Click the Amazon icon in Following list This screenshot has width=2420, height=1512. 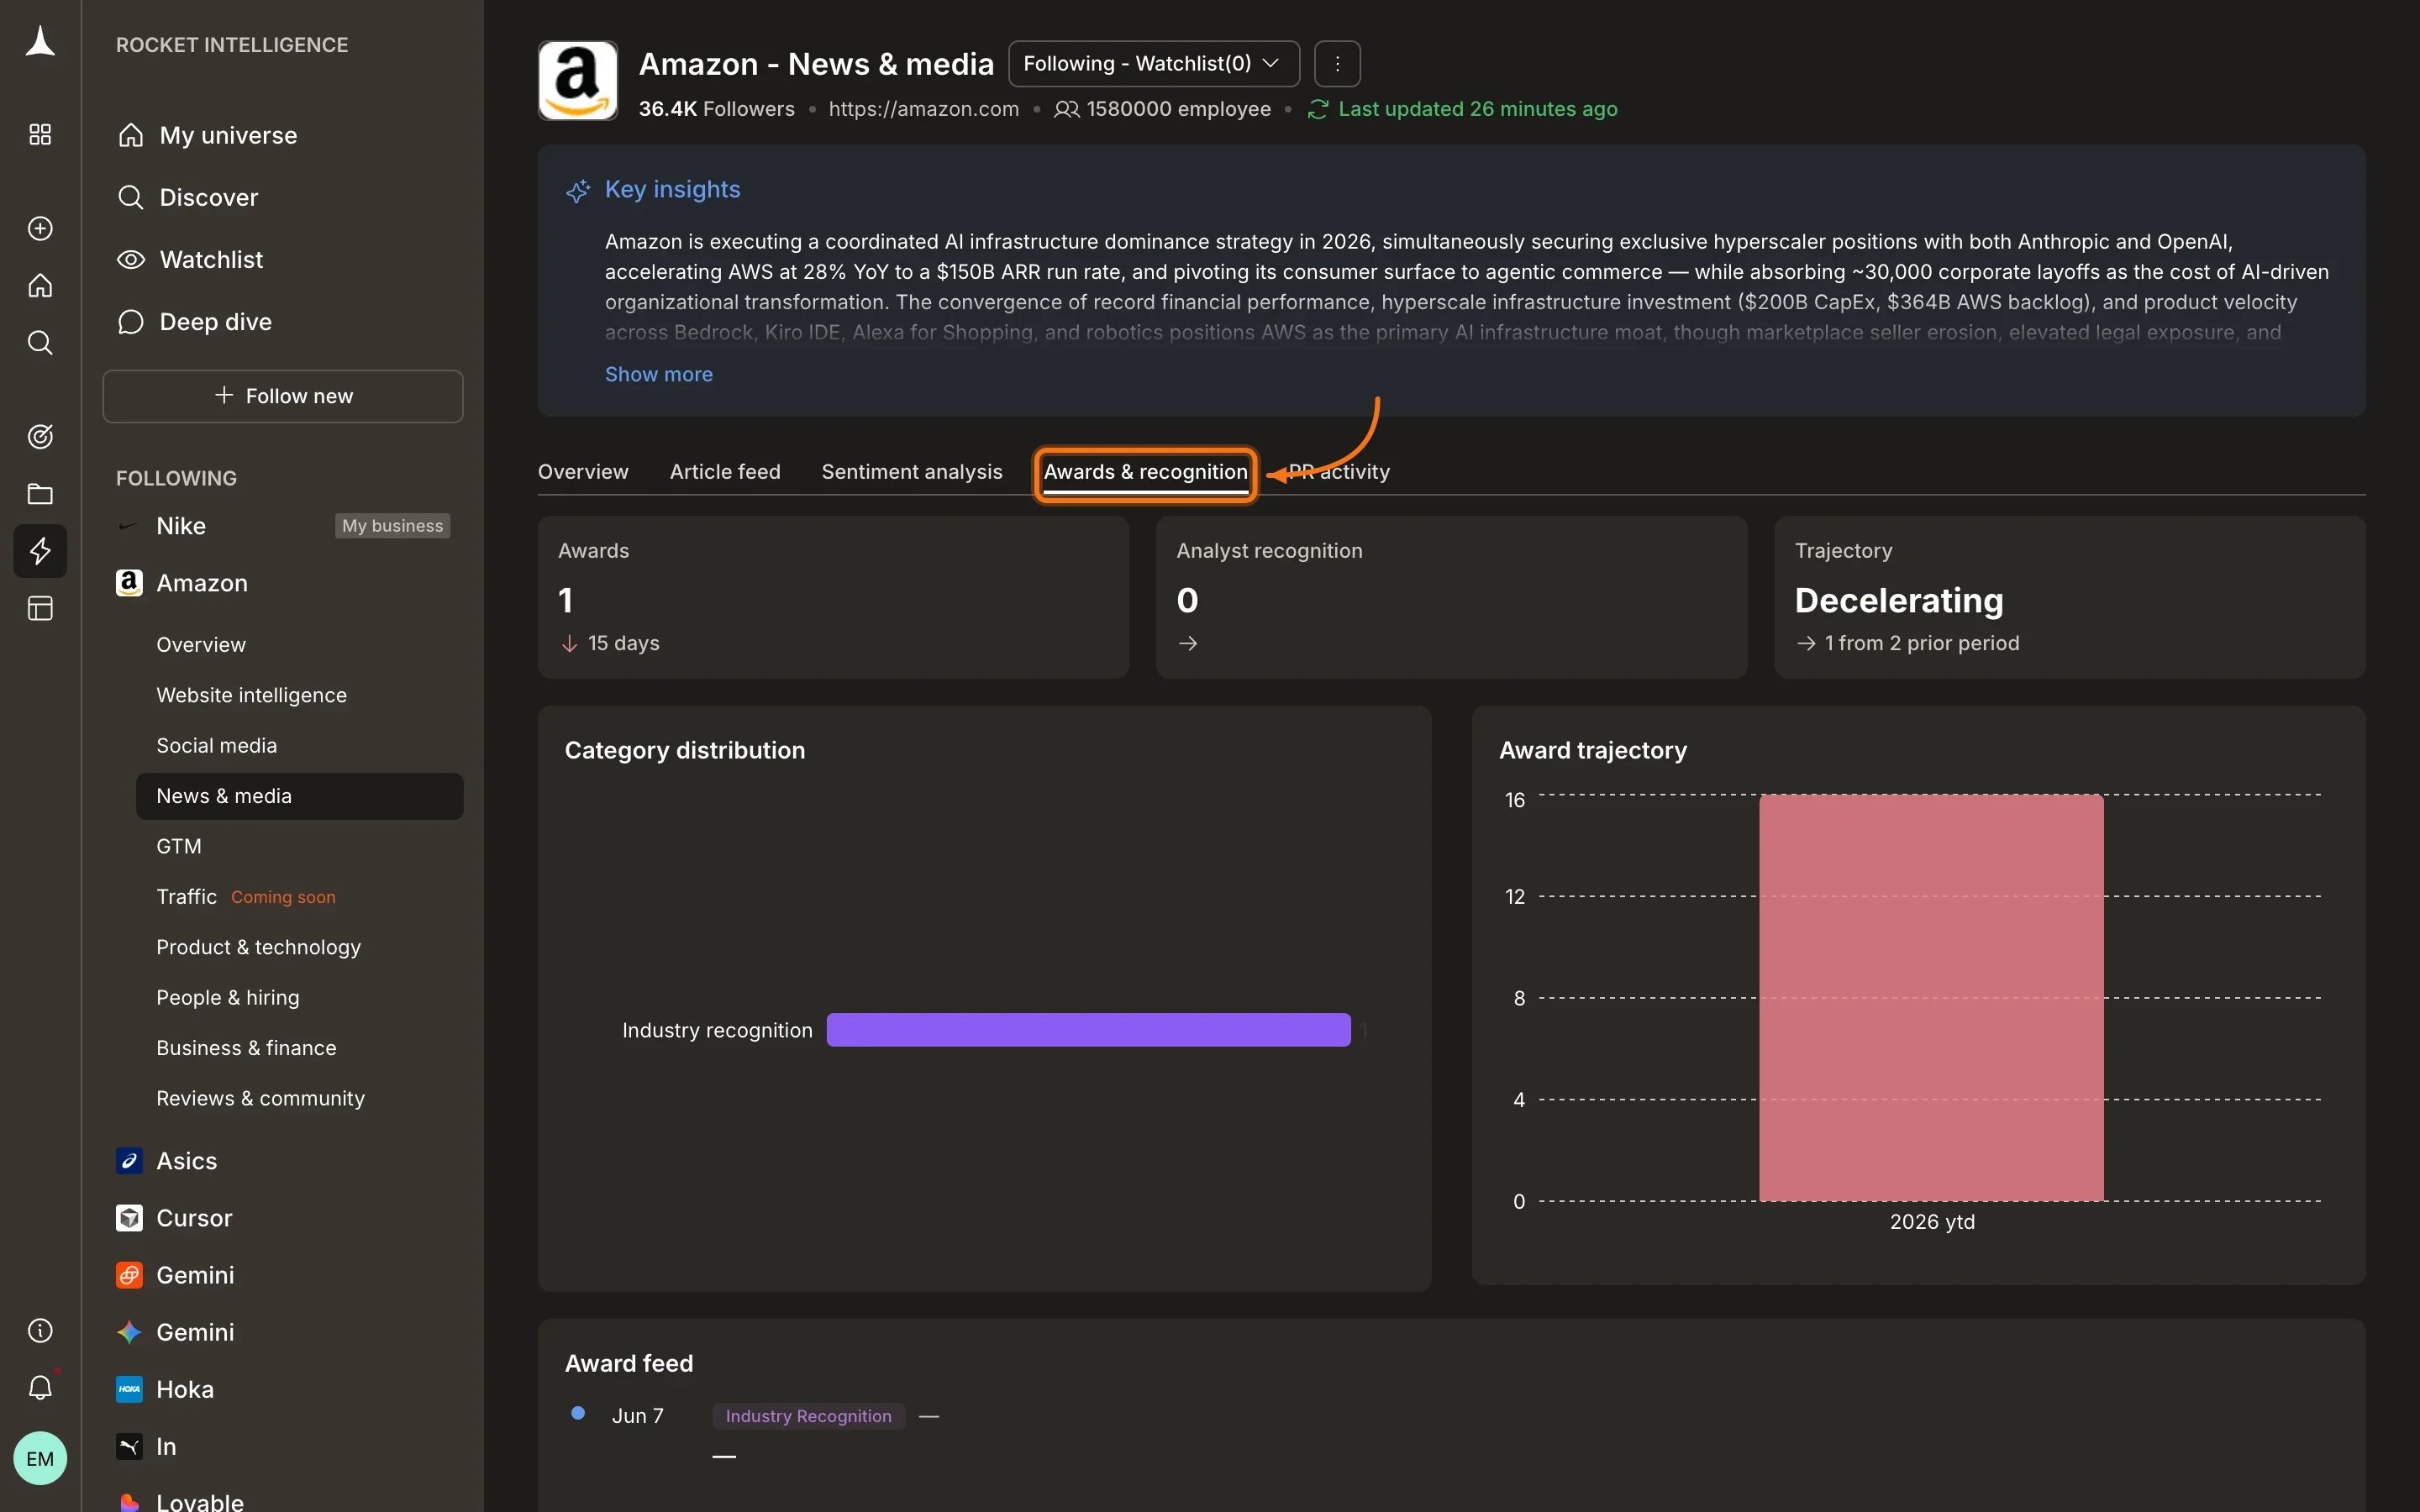[129, 583]
